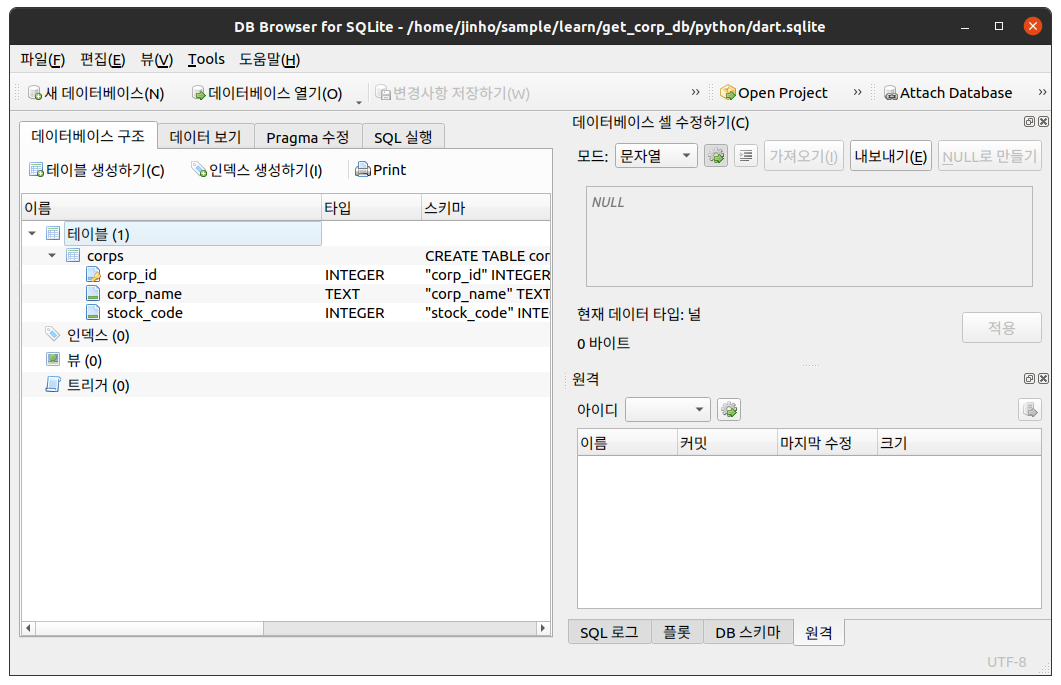The width and height of the screenshot is (1061, 685).
Task: Click the 이름 column header in structure tree
Action: pyautogui.click(x=172, y=208)
